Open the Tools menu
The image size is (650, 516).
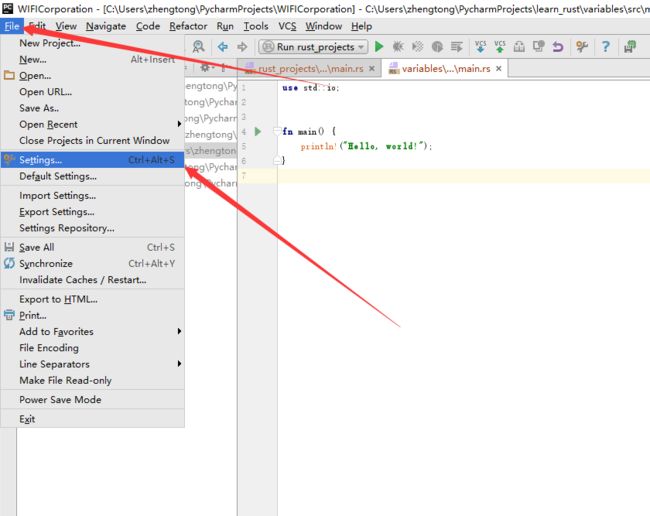(255, 26)
